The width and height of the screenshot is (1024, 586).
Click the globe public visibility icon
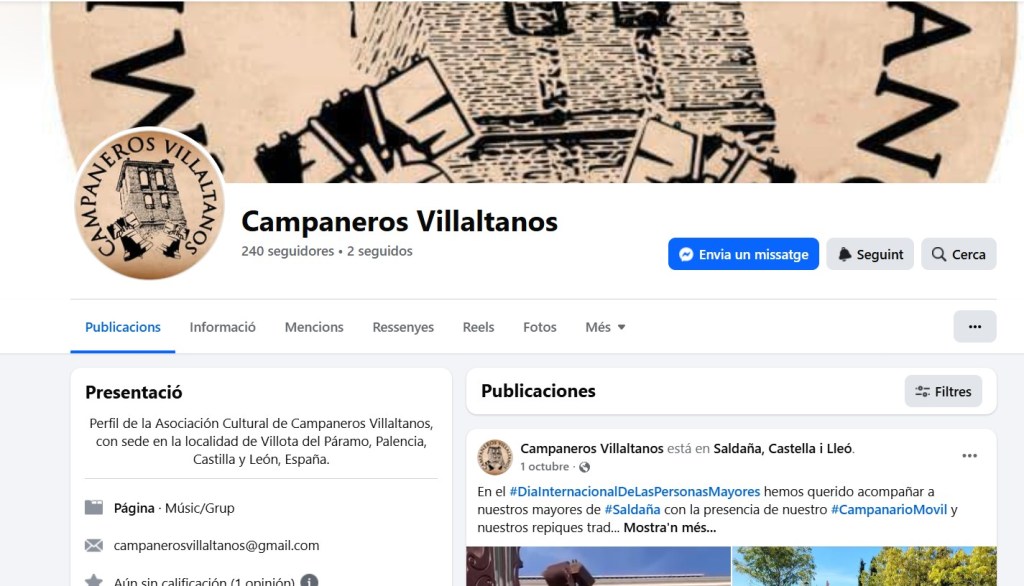(584, 467)
